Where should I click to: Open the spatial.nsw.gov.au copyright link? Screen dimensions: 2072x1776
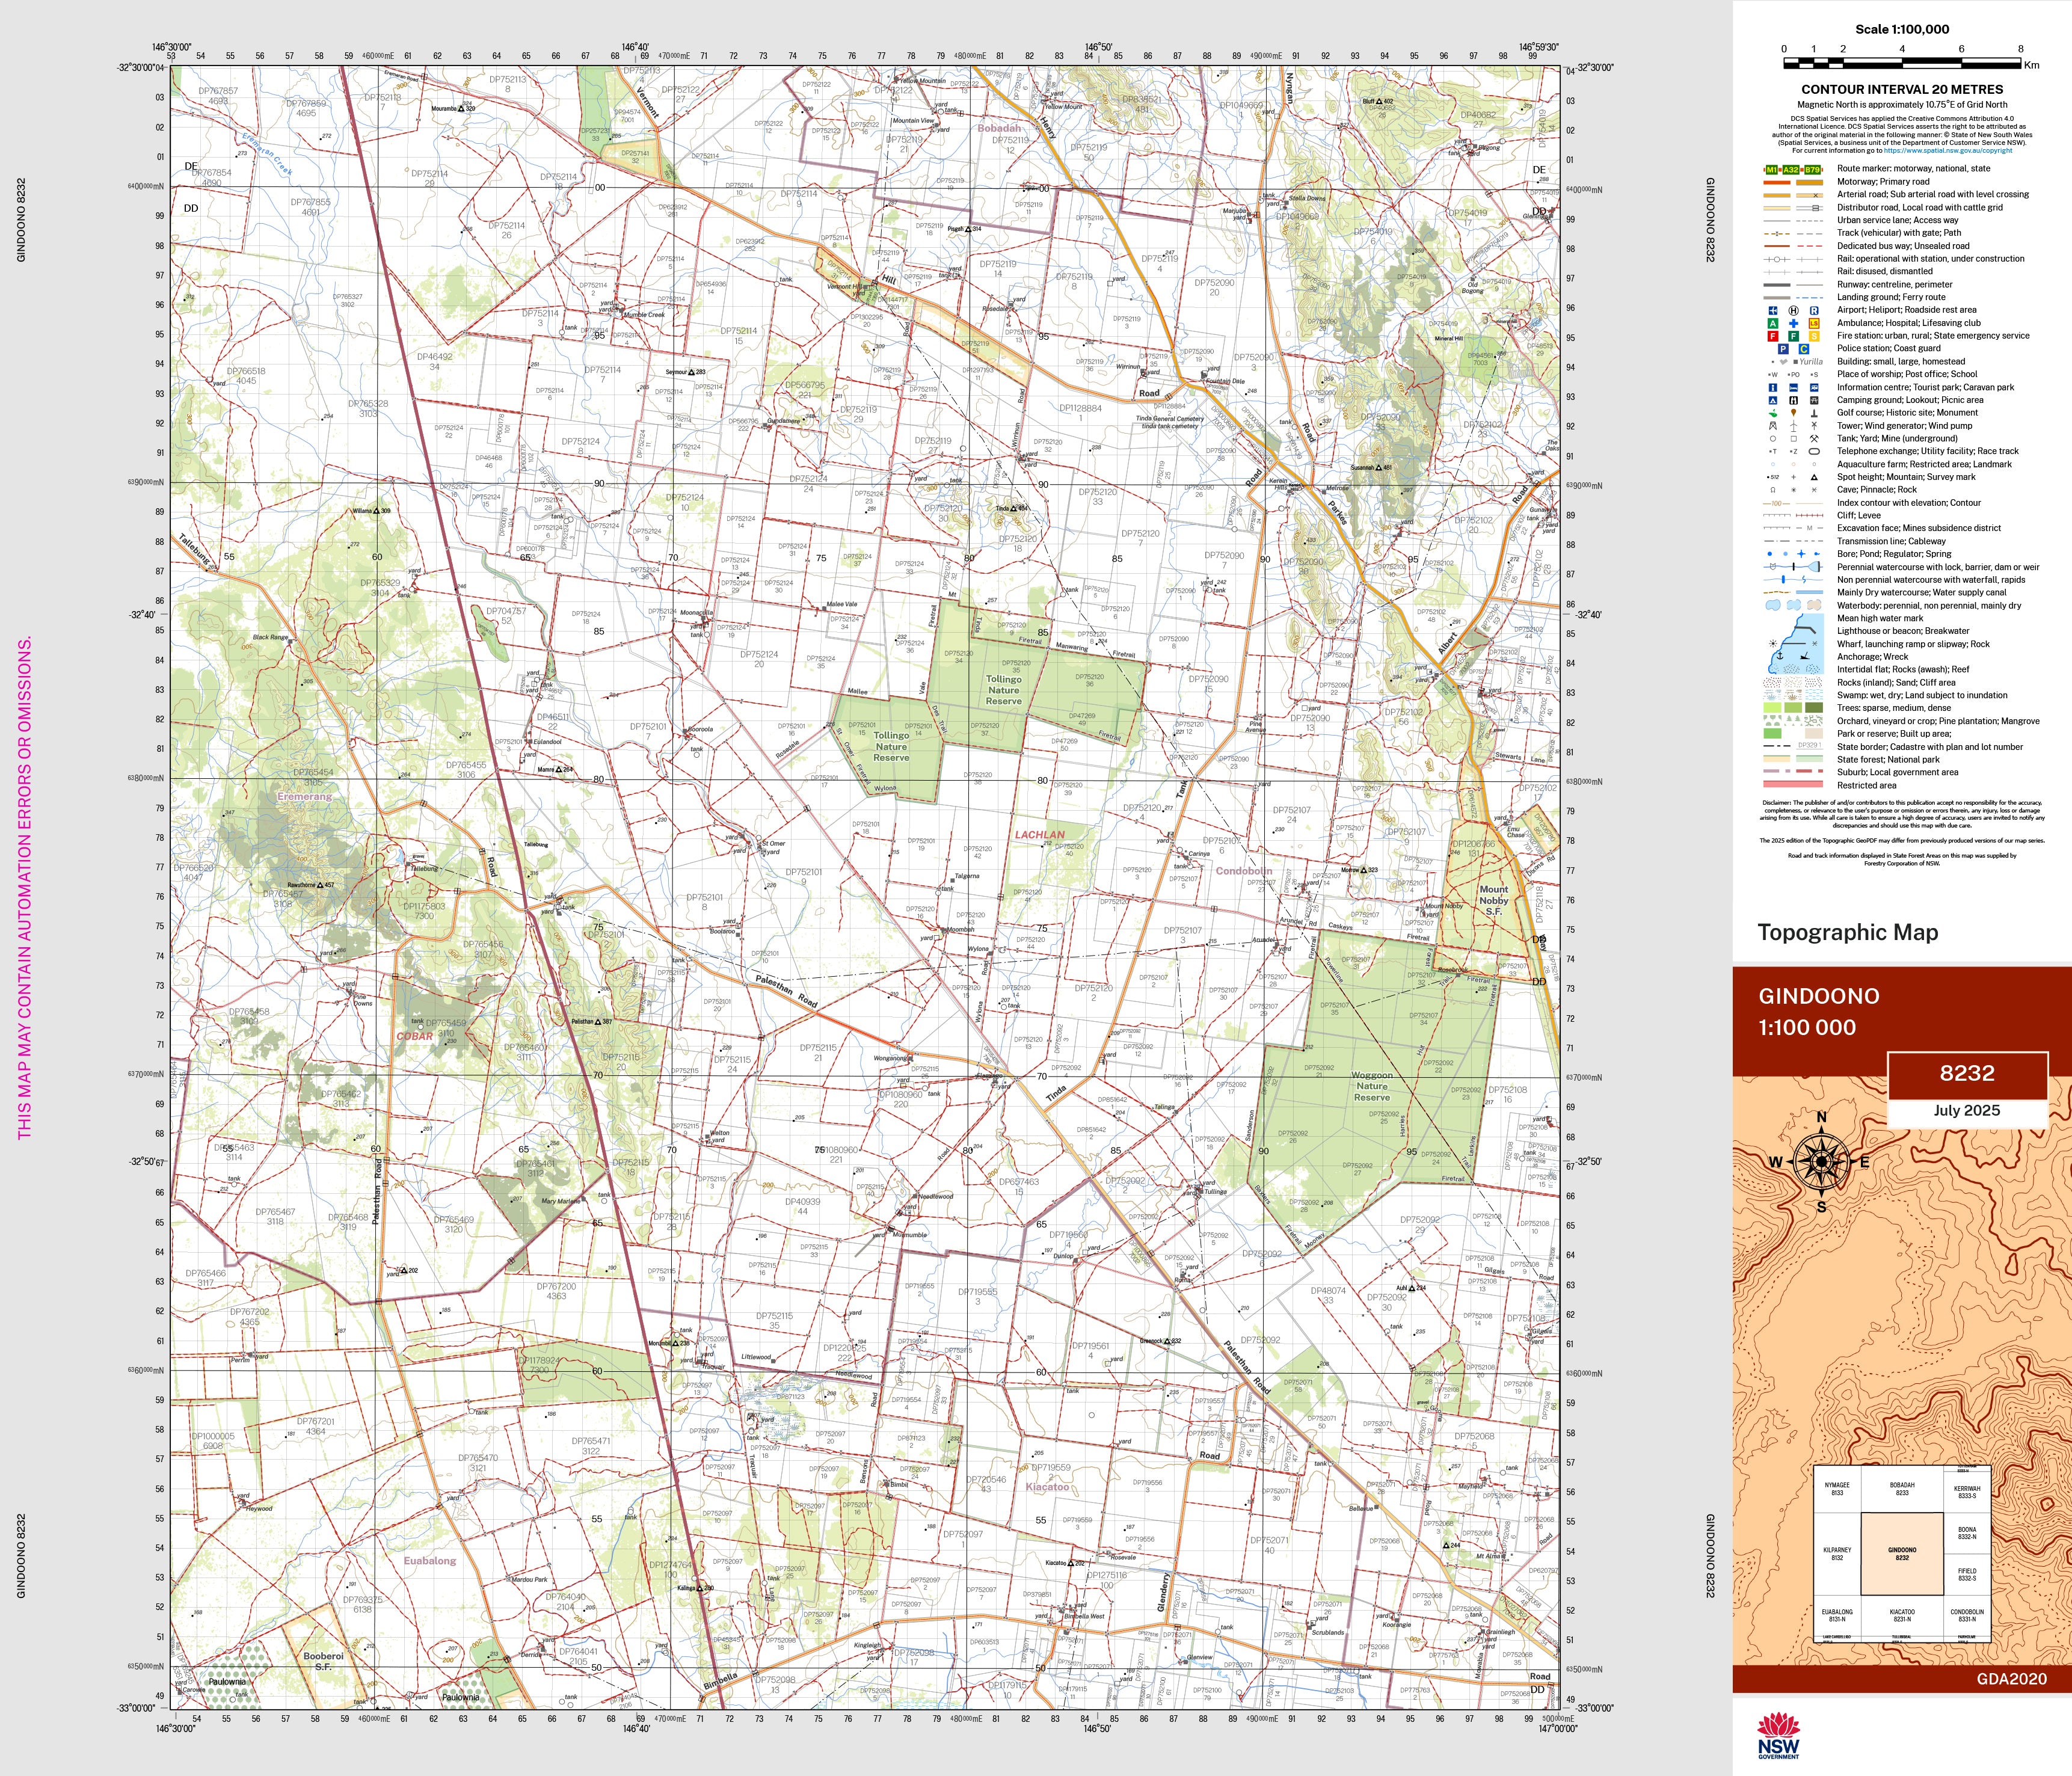point(1948,151)
